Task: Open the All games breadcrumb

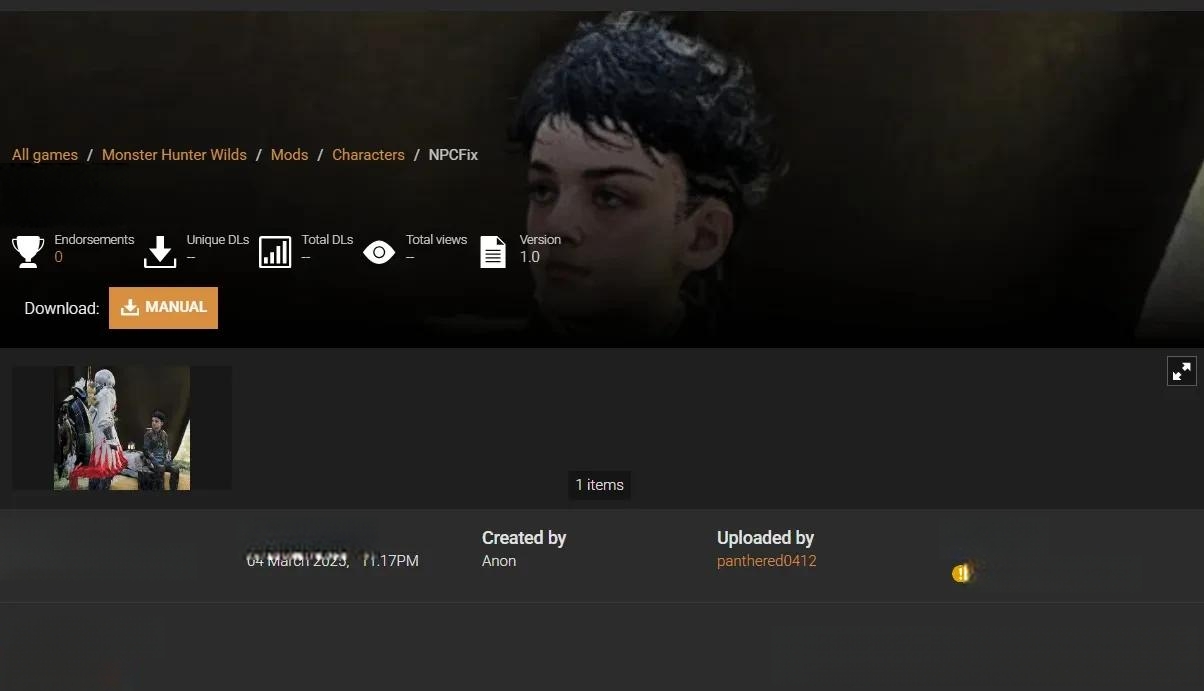Action: point(45,155)
